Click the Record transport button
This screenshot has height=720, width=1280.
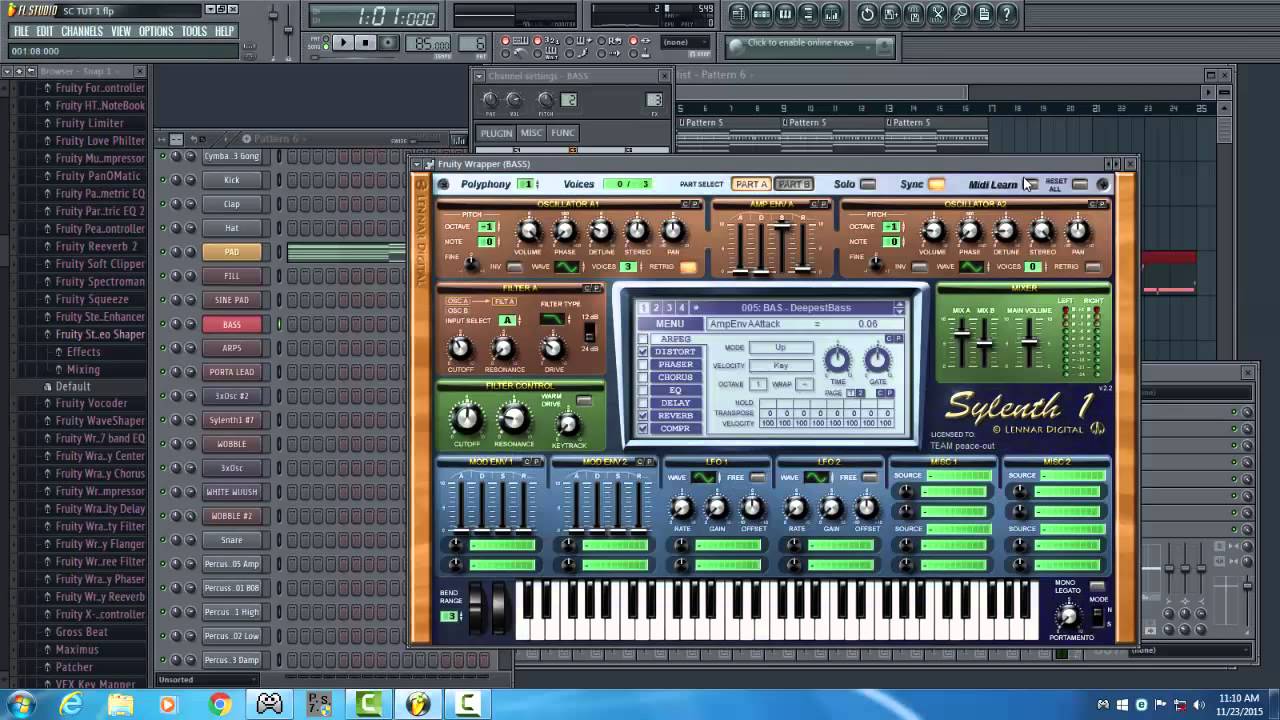[x=388, y=43]
